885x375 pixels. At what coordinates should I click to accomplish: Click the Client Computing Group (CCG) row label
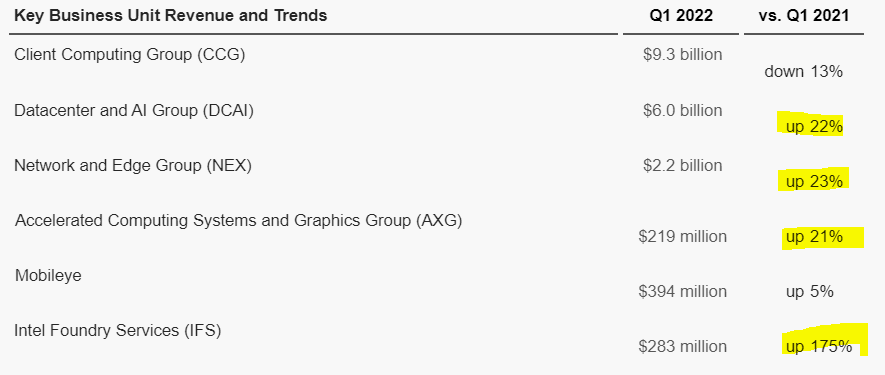point(129,55)
